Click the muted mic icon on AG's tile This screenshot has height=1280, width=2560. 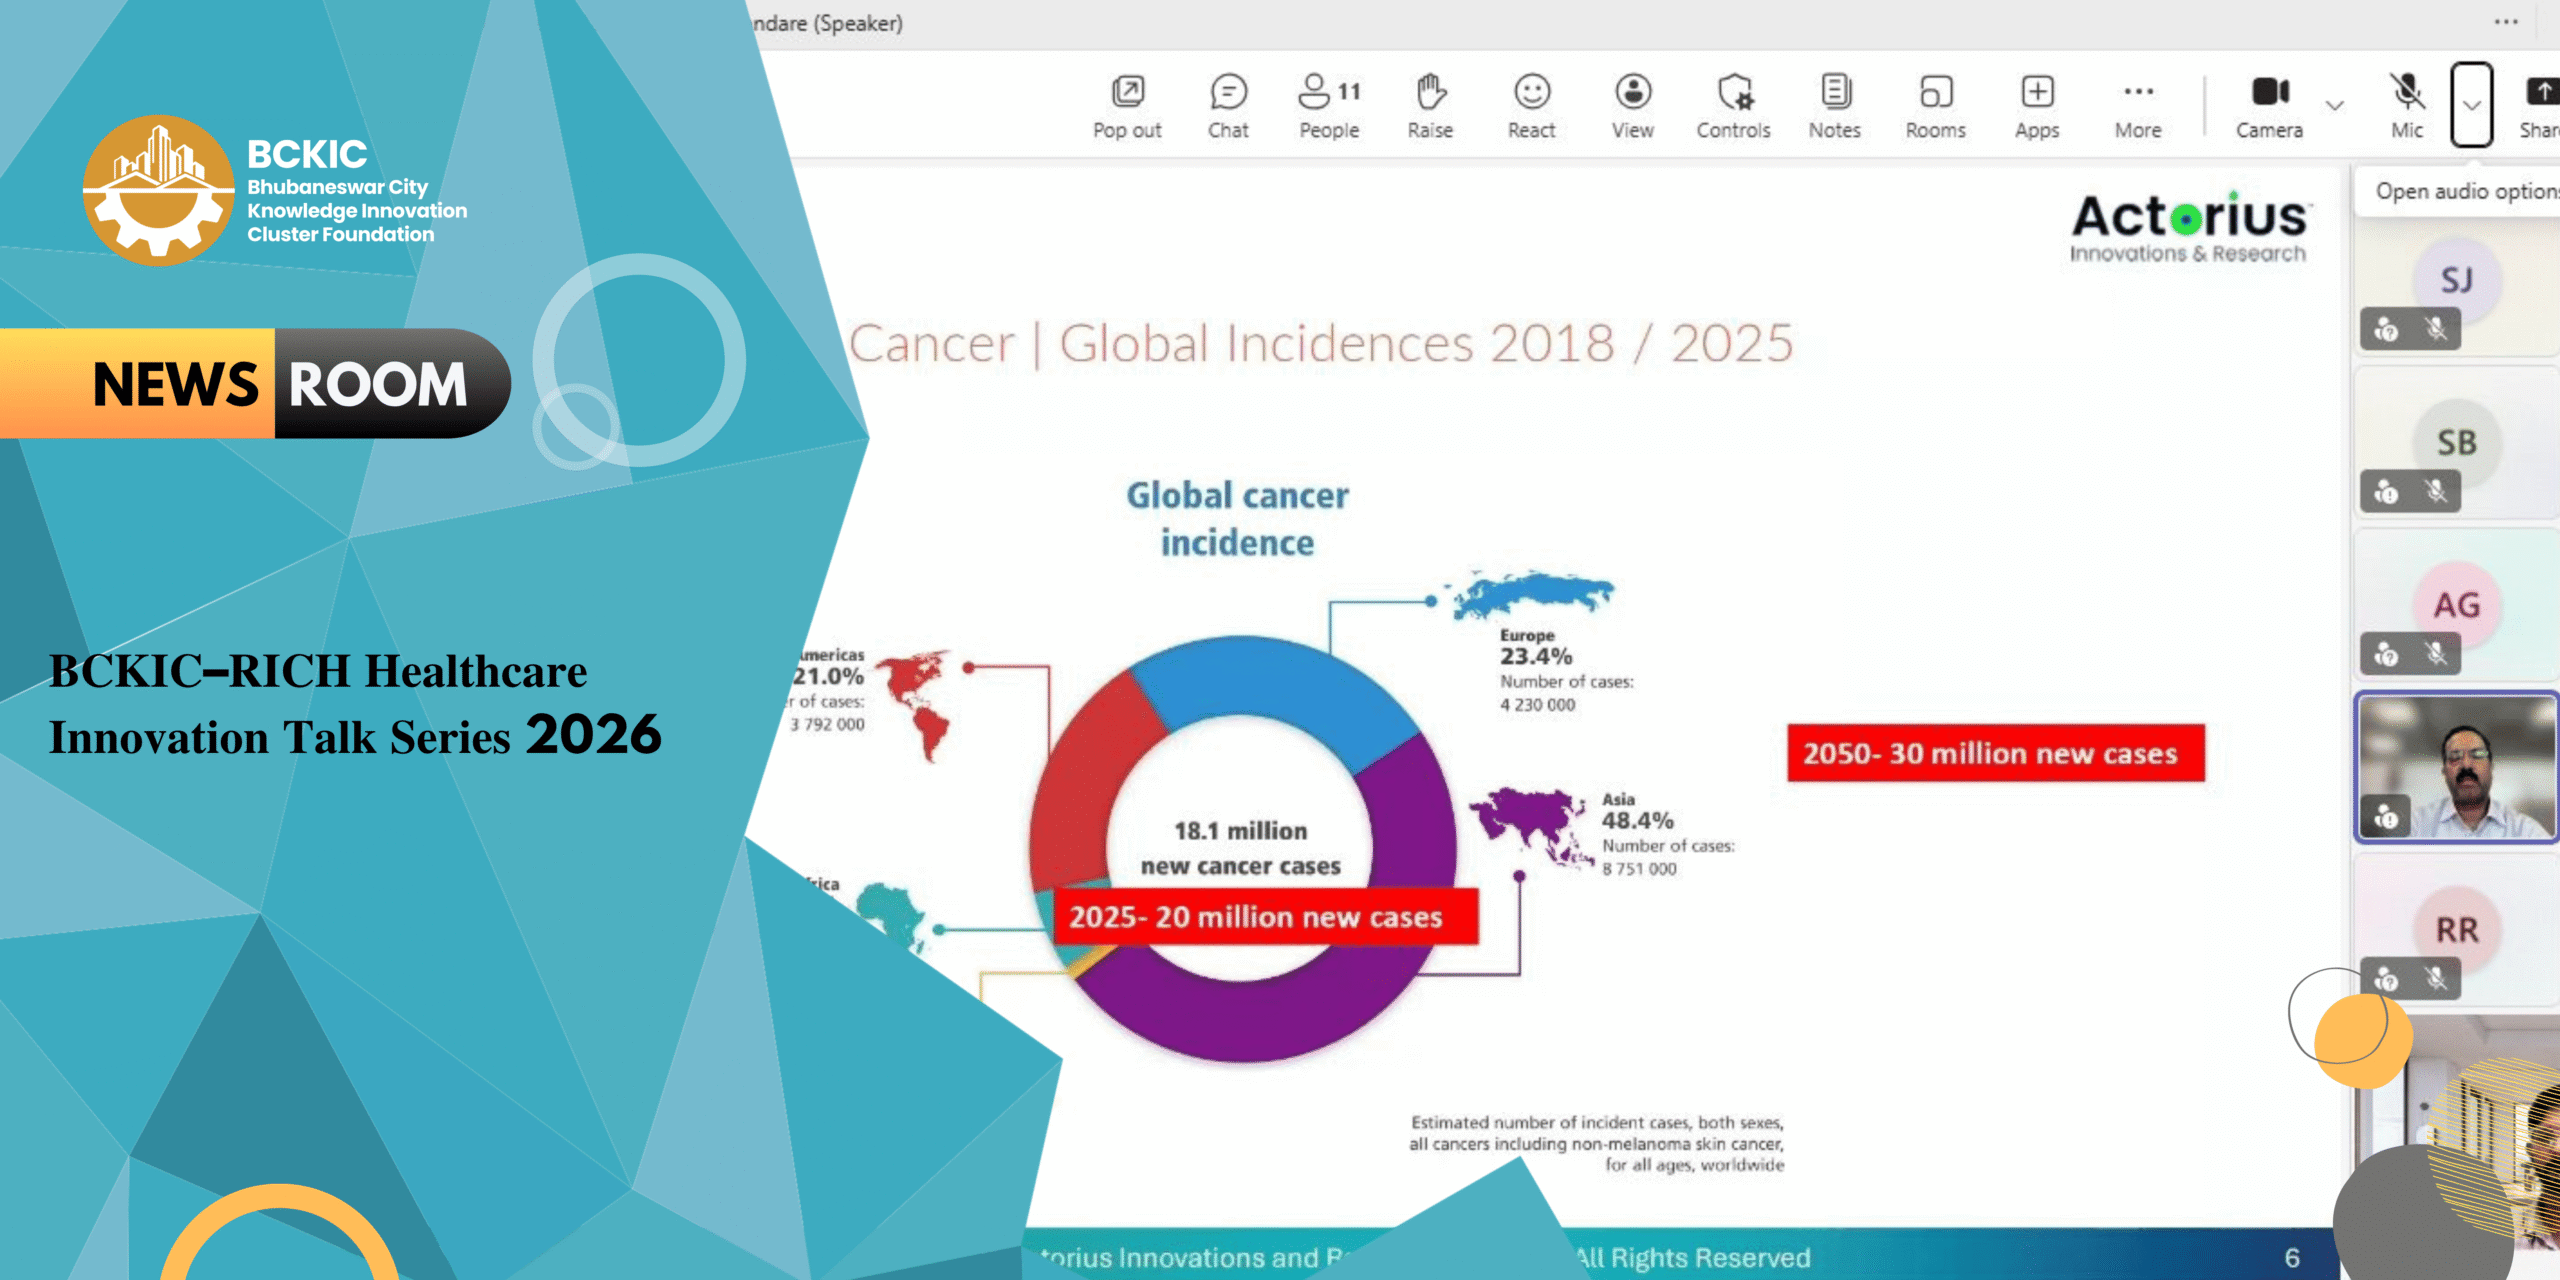tap(2436, 654)
